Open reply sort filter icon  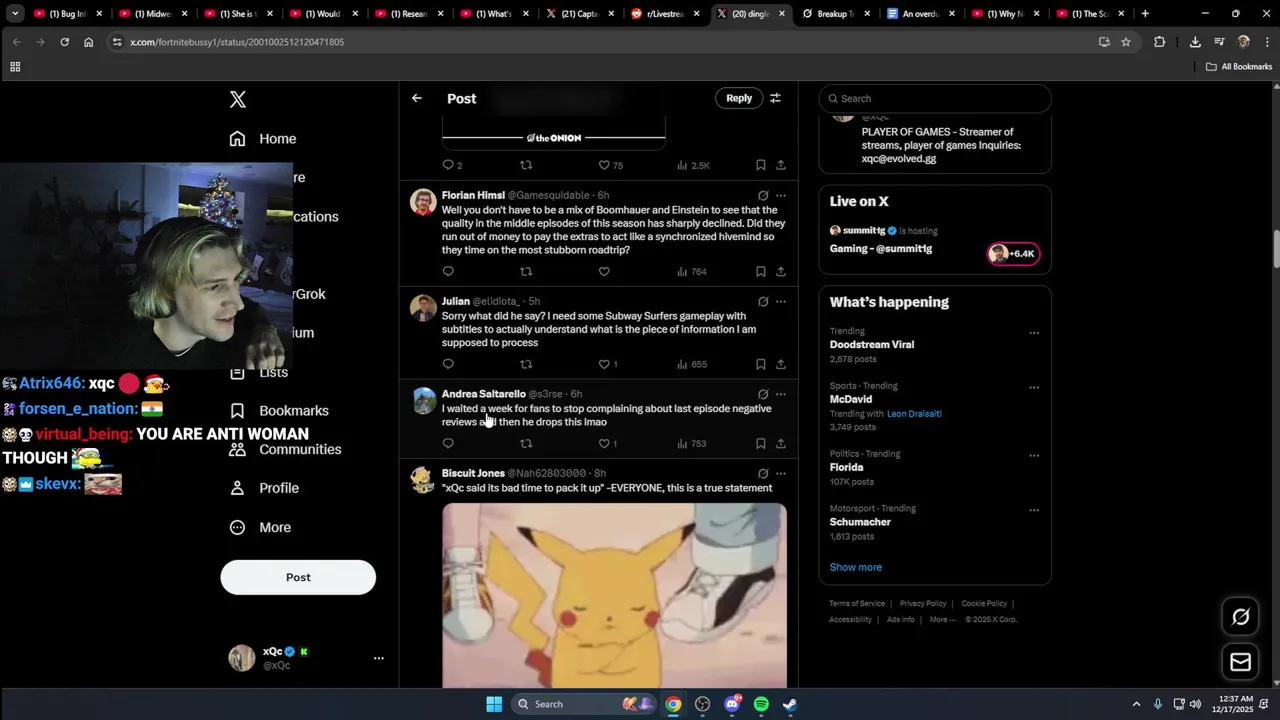(x=775, y=98)
